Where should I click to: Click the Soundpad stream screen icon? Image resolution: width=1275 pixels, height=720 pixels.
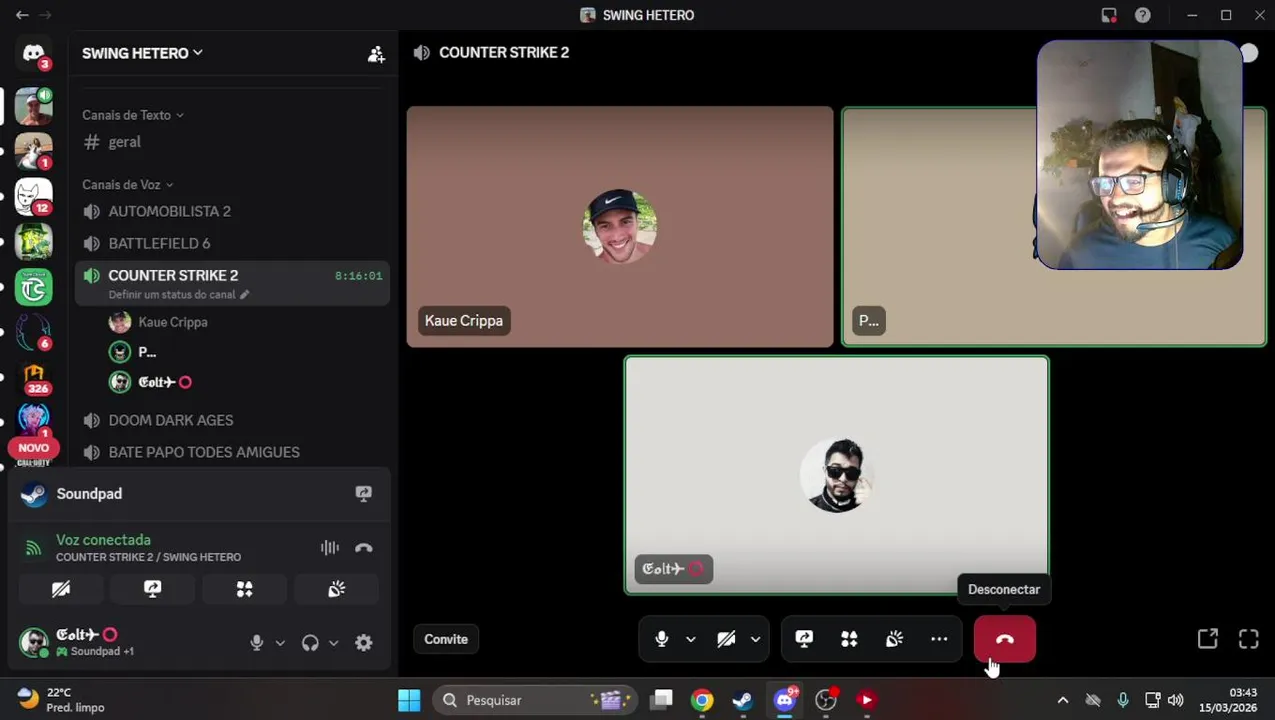point(363,494)
